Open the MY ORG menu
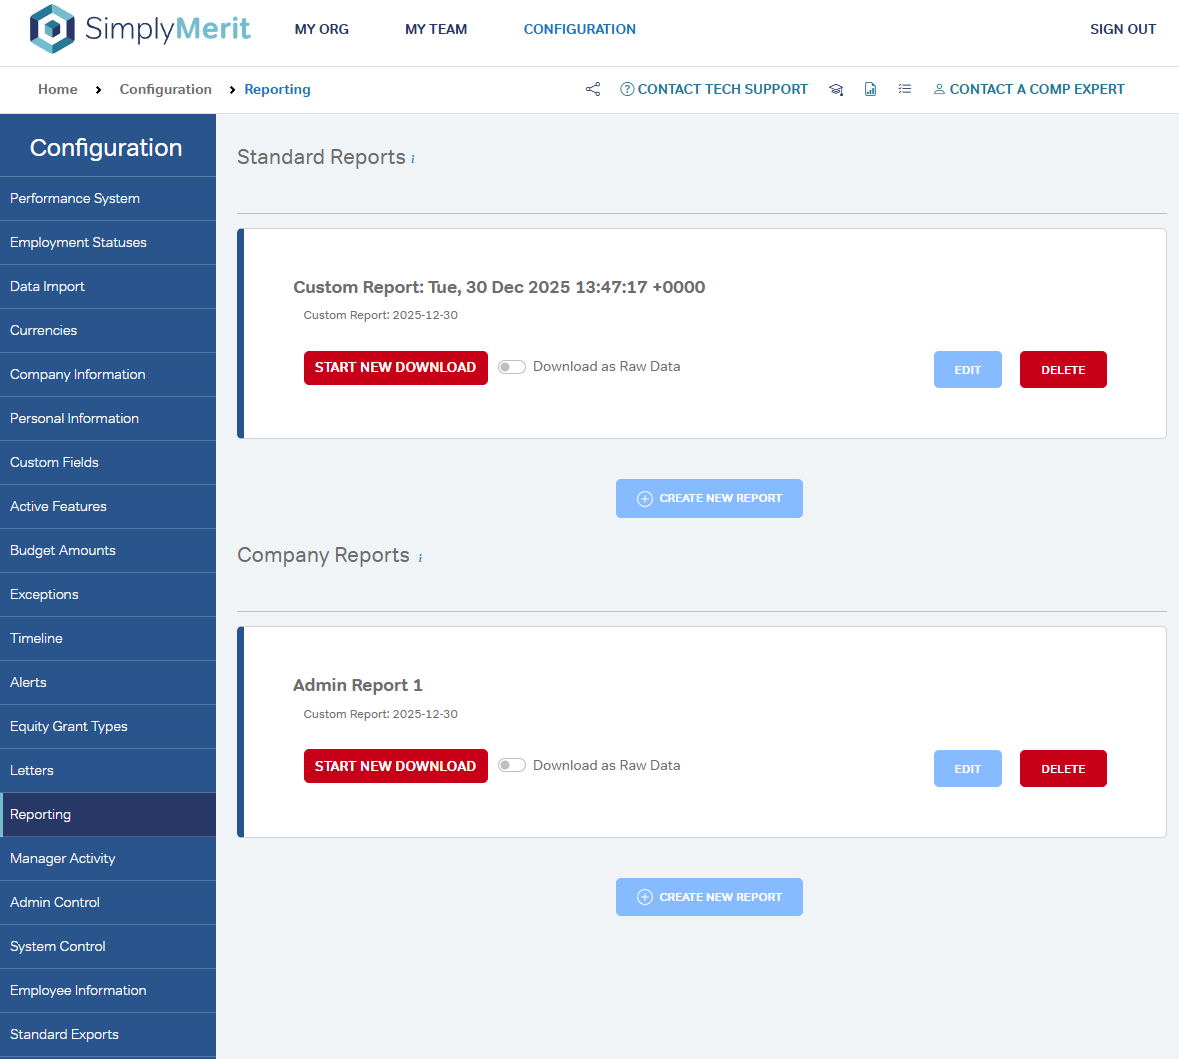The image size is (1179, 1059). pos(321,29)
